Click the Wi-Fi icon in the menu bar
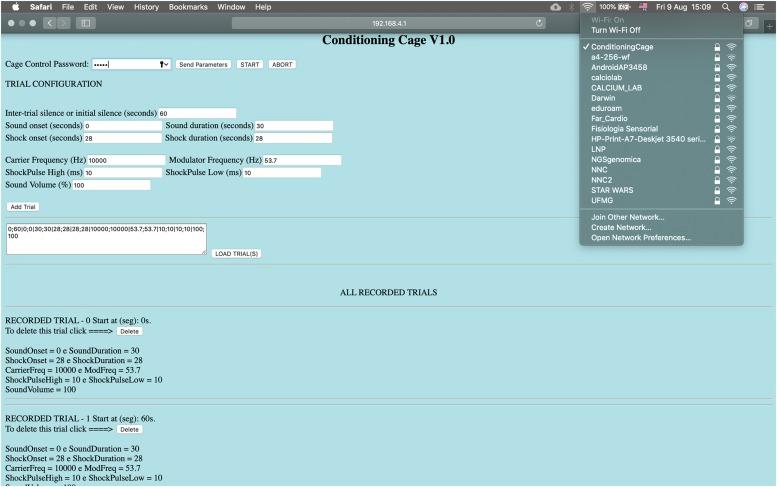Screen dimensions: 777x487 point(587,7)
